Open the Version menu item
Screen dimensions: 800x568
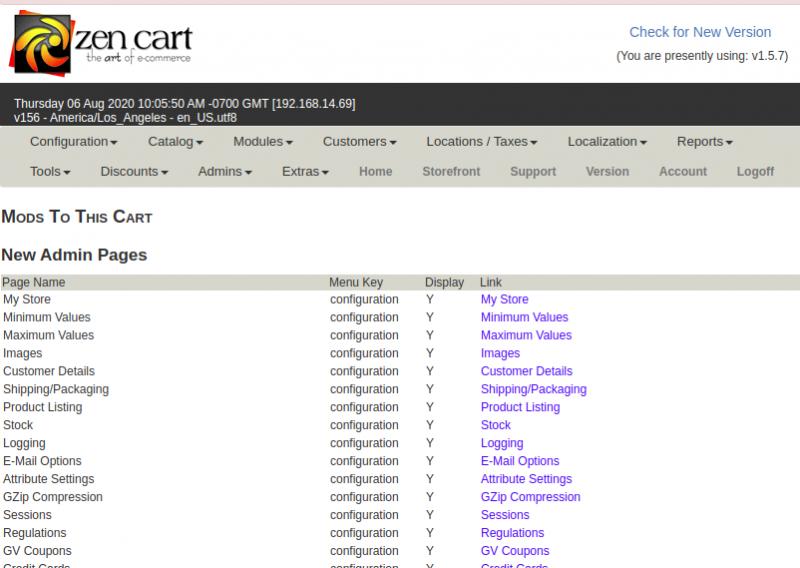click(607, 171)
